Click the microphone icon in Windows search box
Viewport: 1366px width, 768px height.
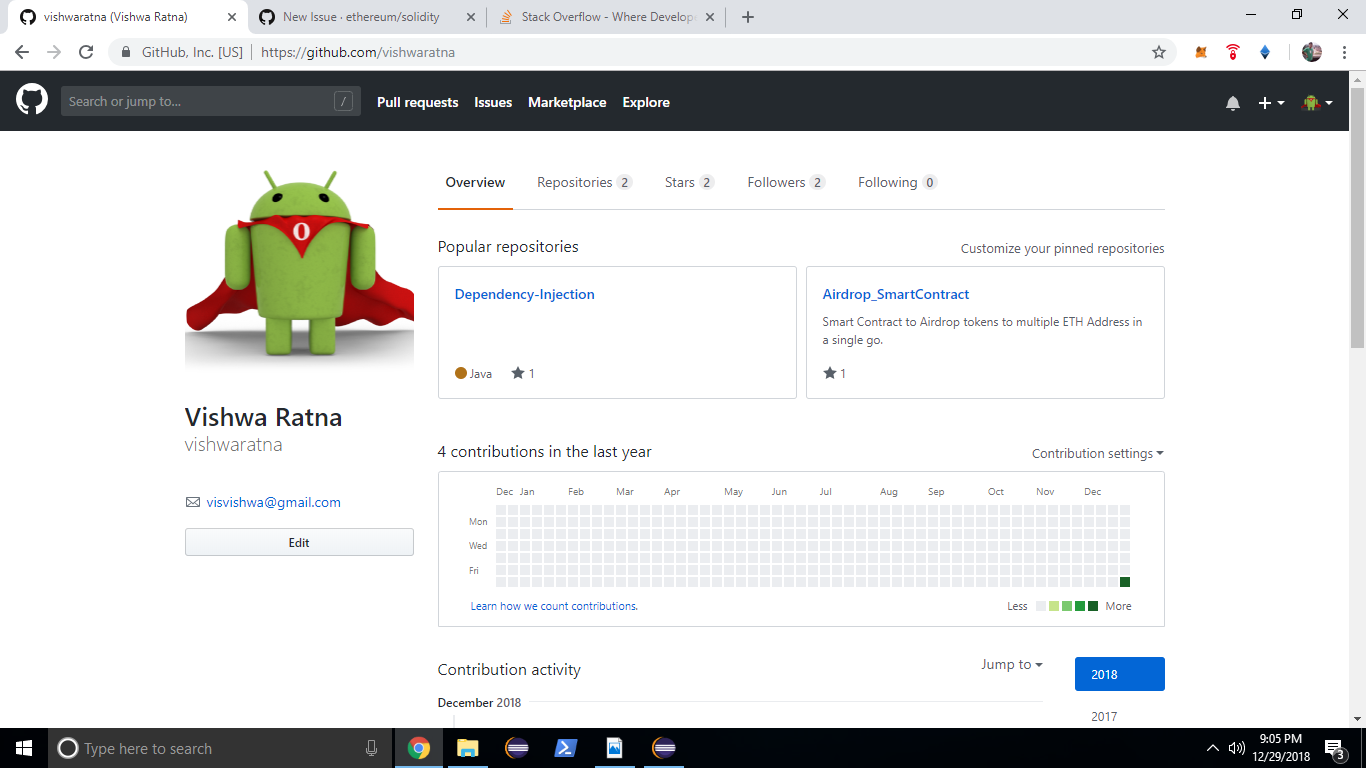[x=372, y=747]
